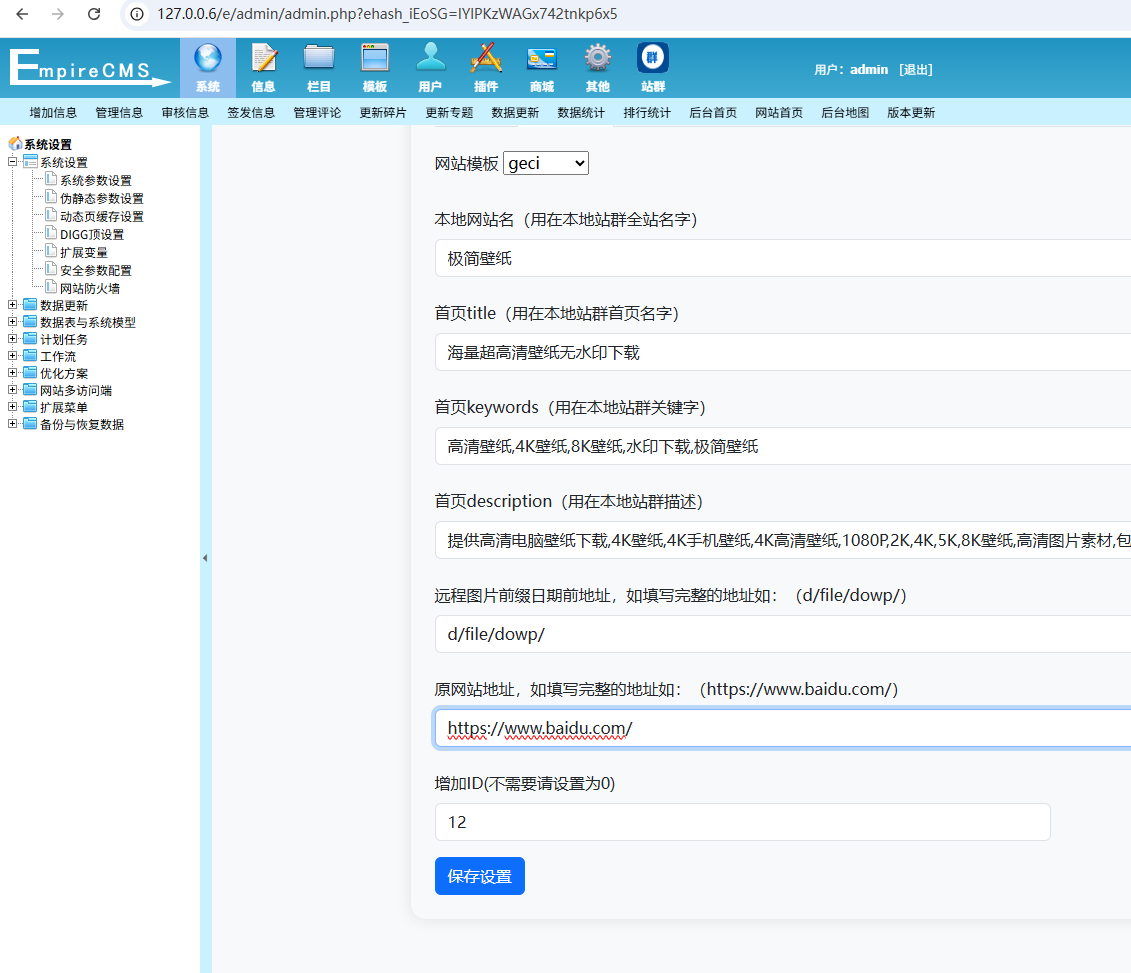Open the 网站模板 geci dropdown

(546, 163)
